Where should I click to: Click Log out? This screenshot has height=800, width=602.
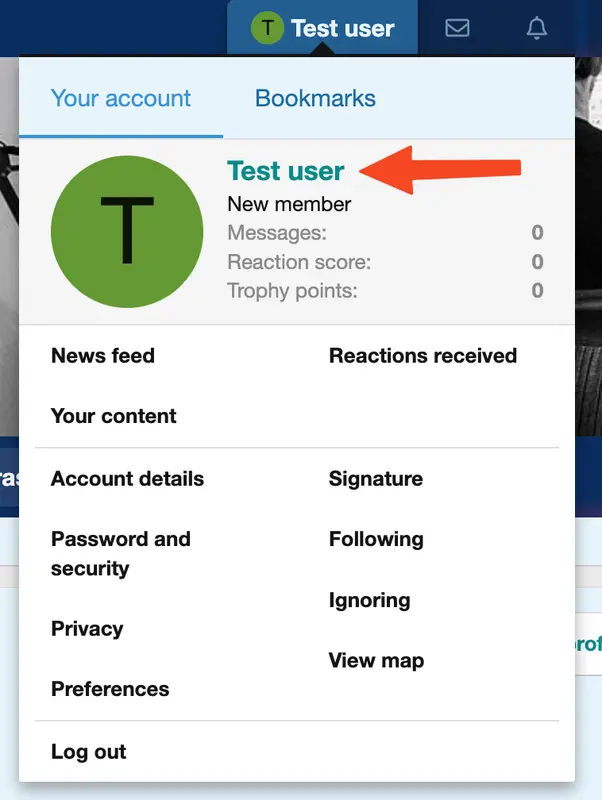coord(89,752)
